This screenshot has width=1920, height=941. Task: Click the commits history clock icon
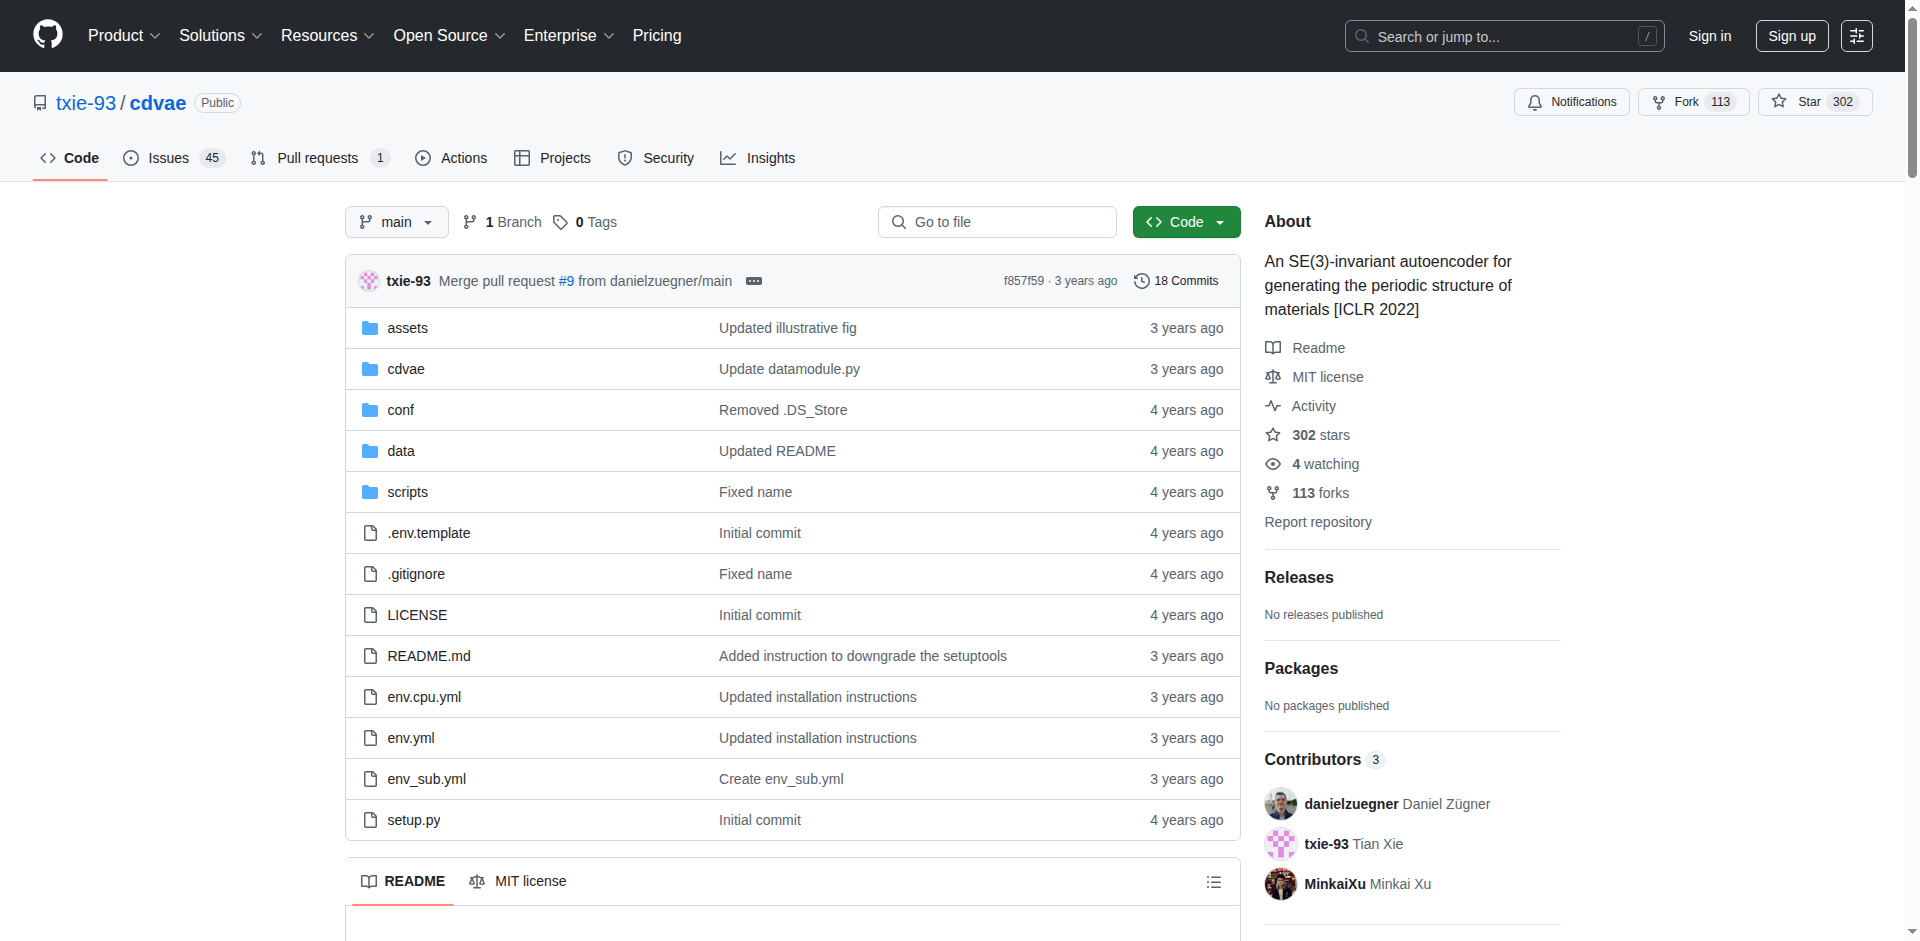coord(1141,281)
